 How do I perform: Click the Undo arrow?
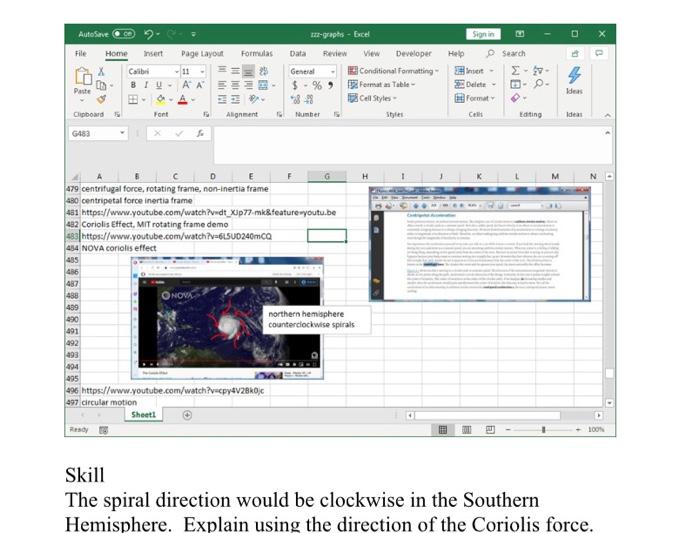(148, 34)
